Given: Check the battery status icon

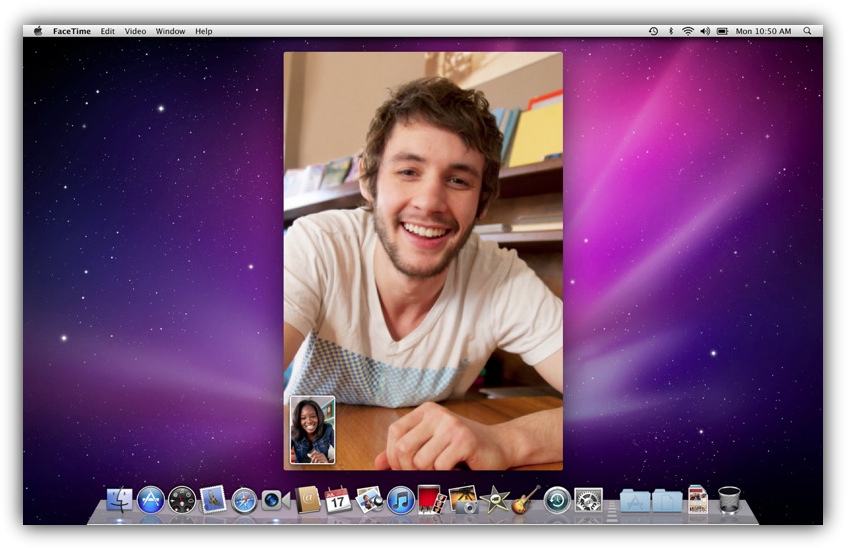Looking at the screenshot, I should pos(722,31).
